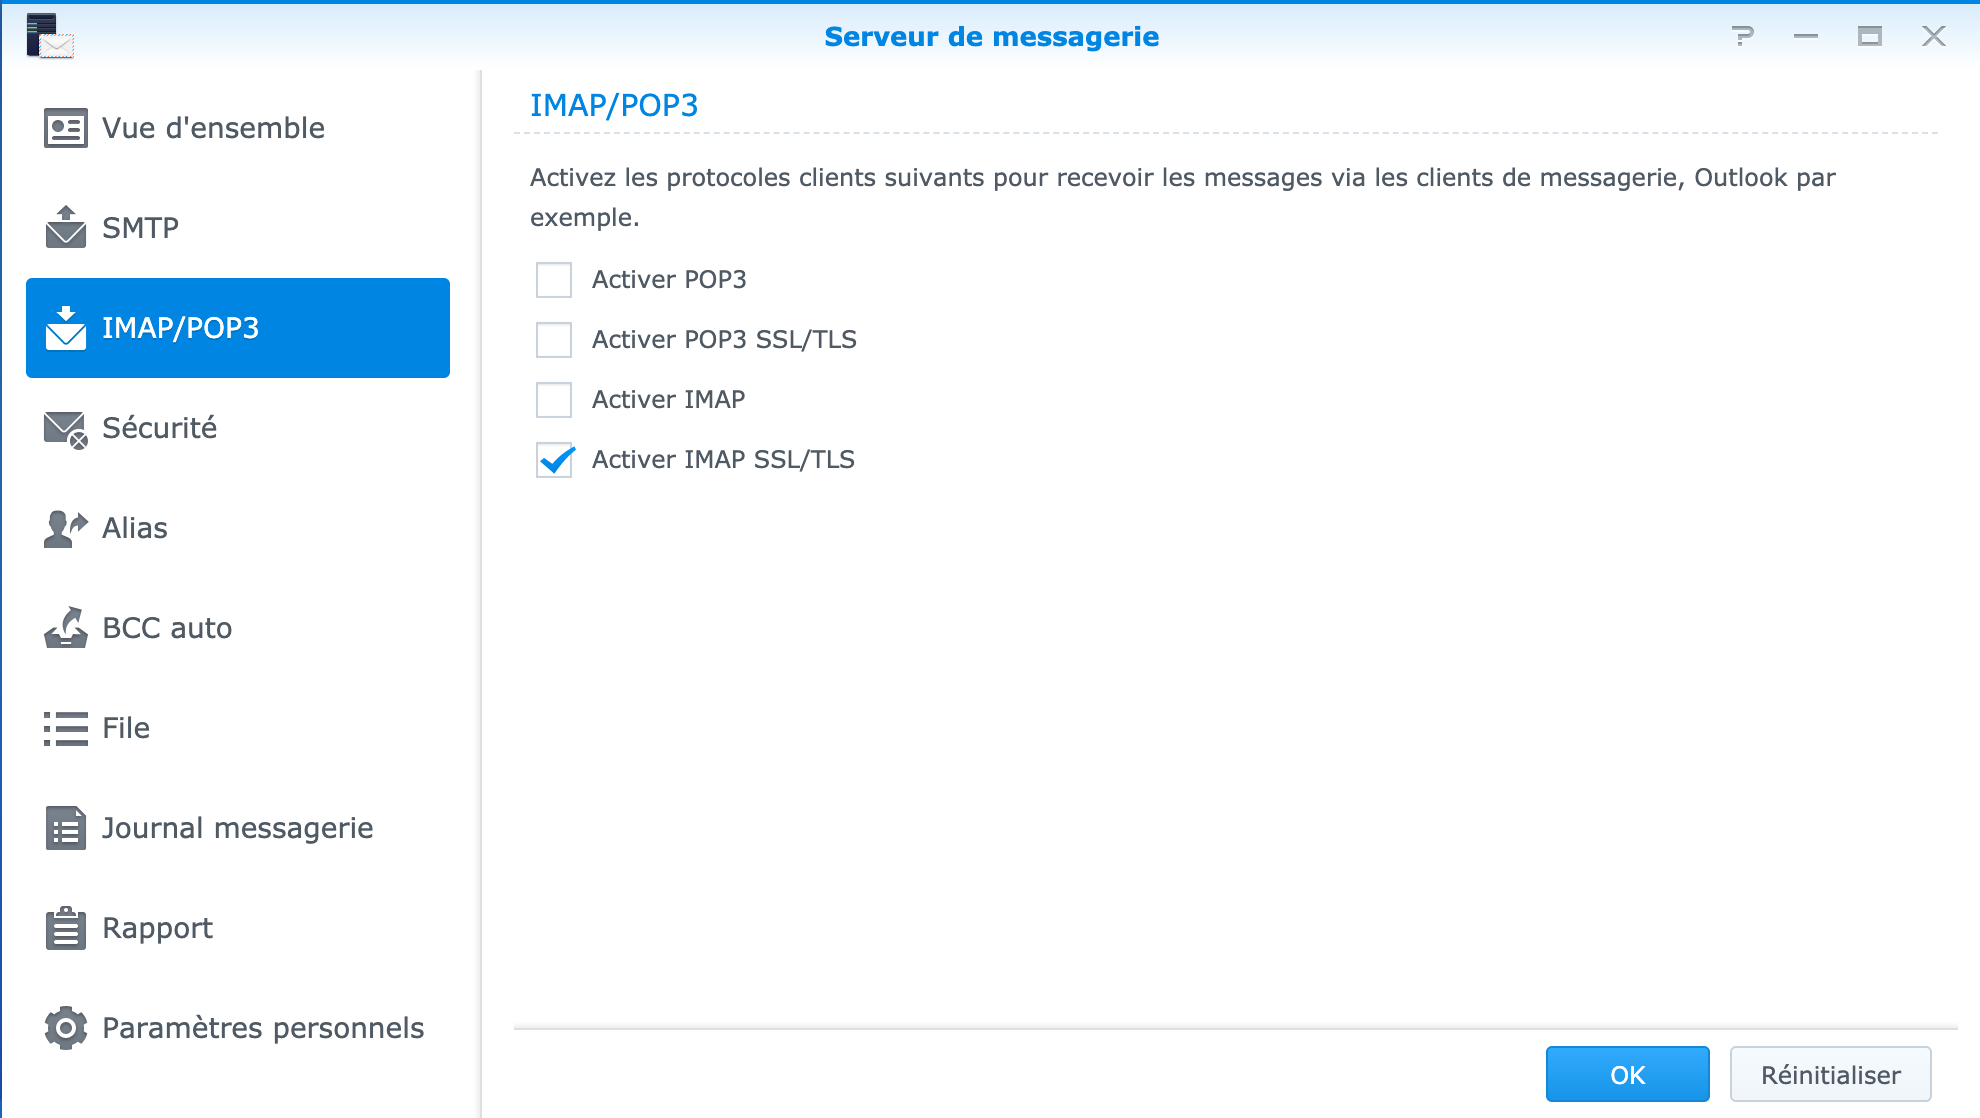Click the SMTP outgoing mail icon
Screen dimensions: 1980x1118
pyautogui.click(x=66, y=228)
